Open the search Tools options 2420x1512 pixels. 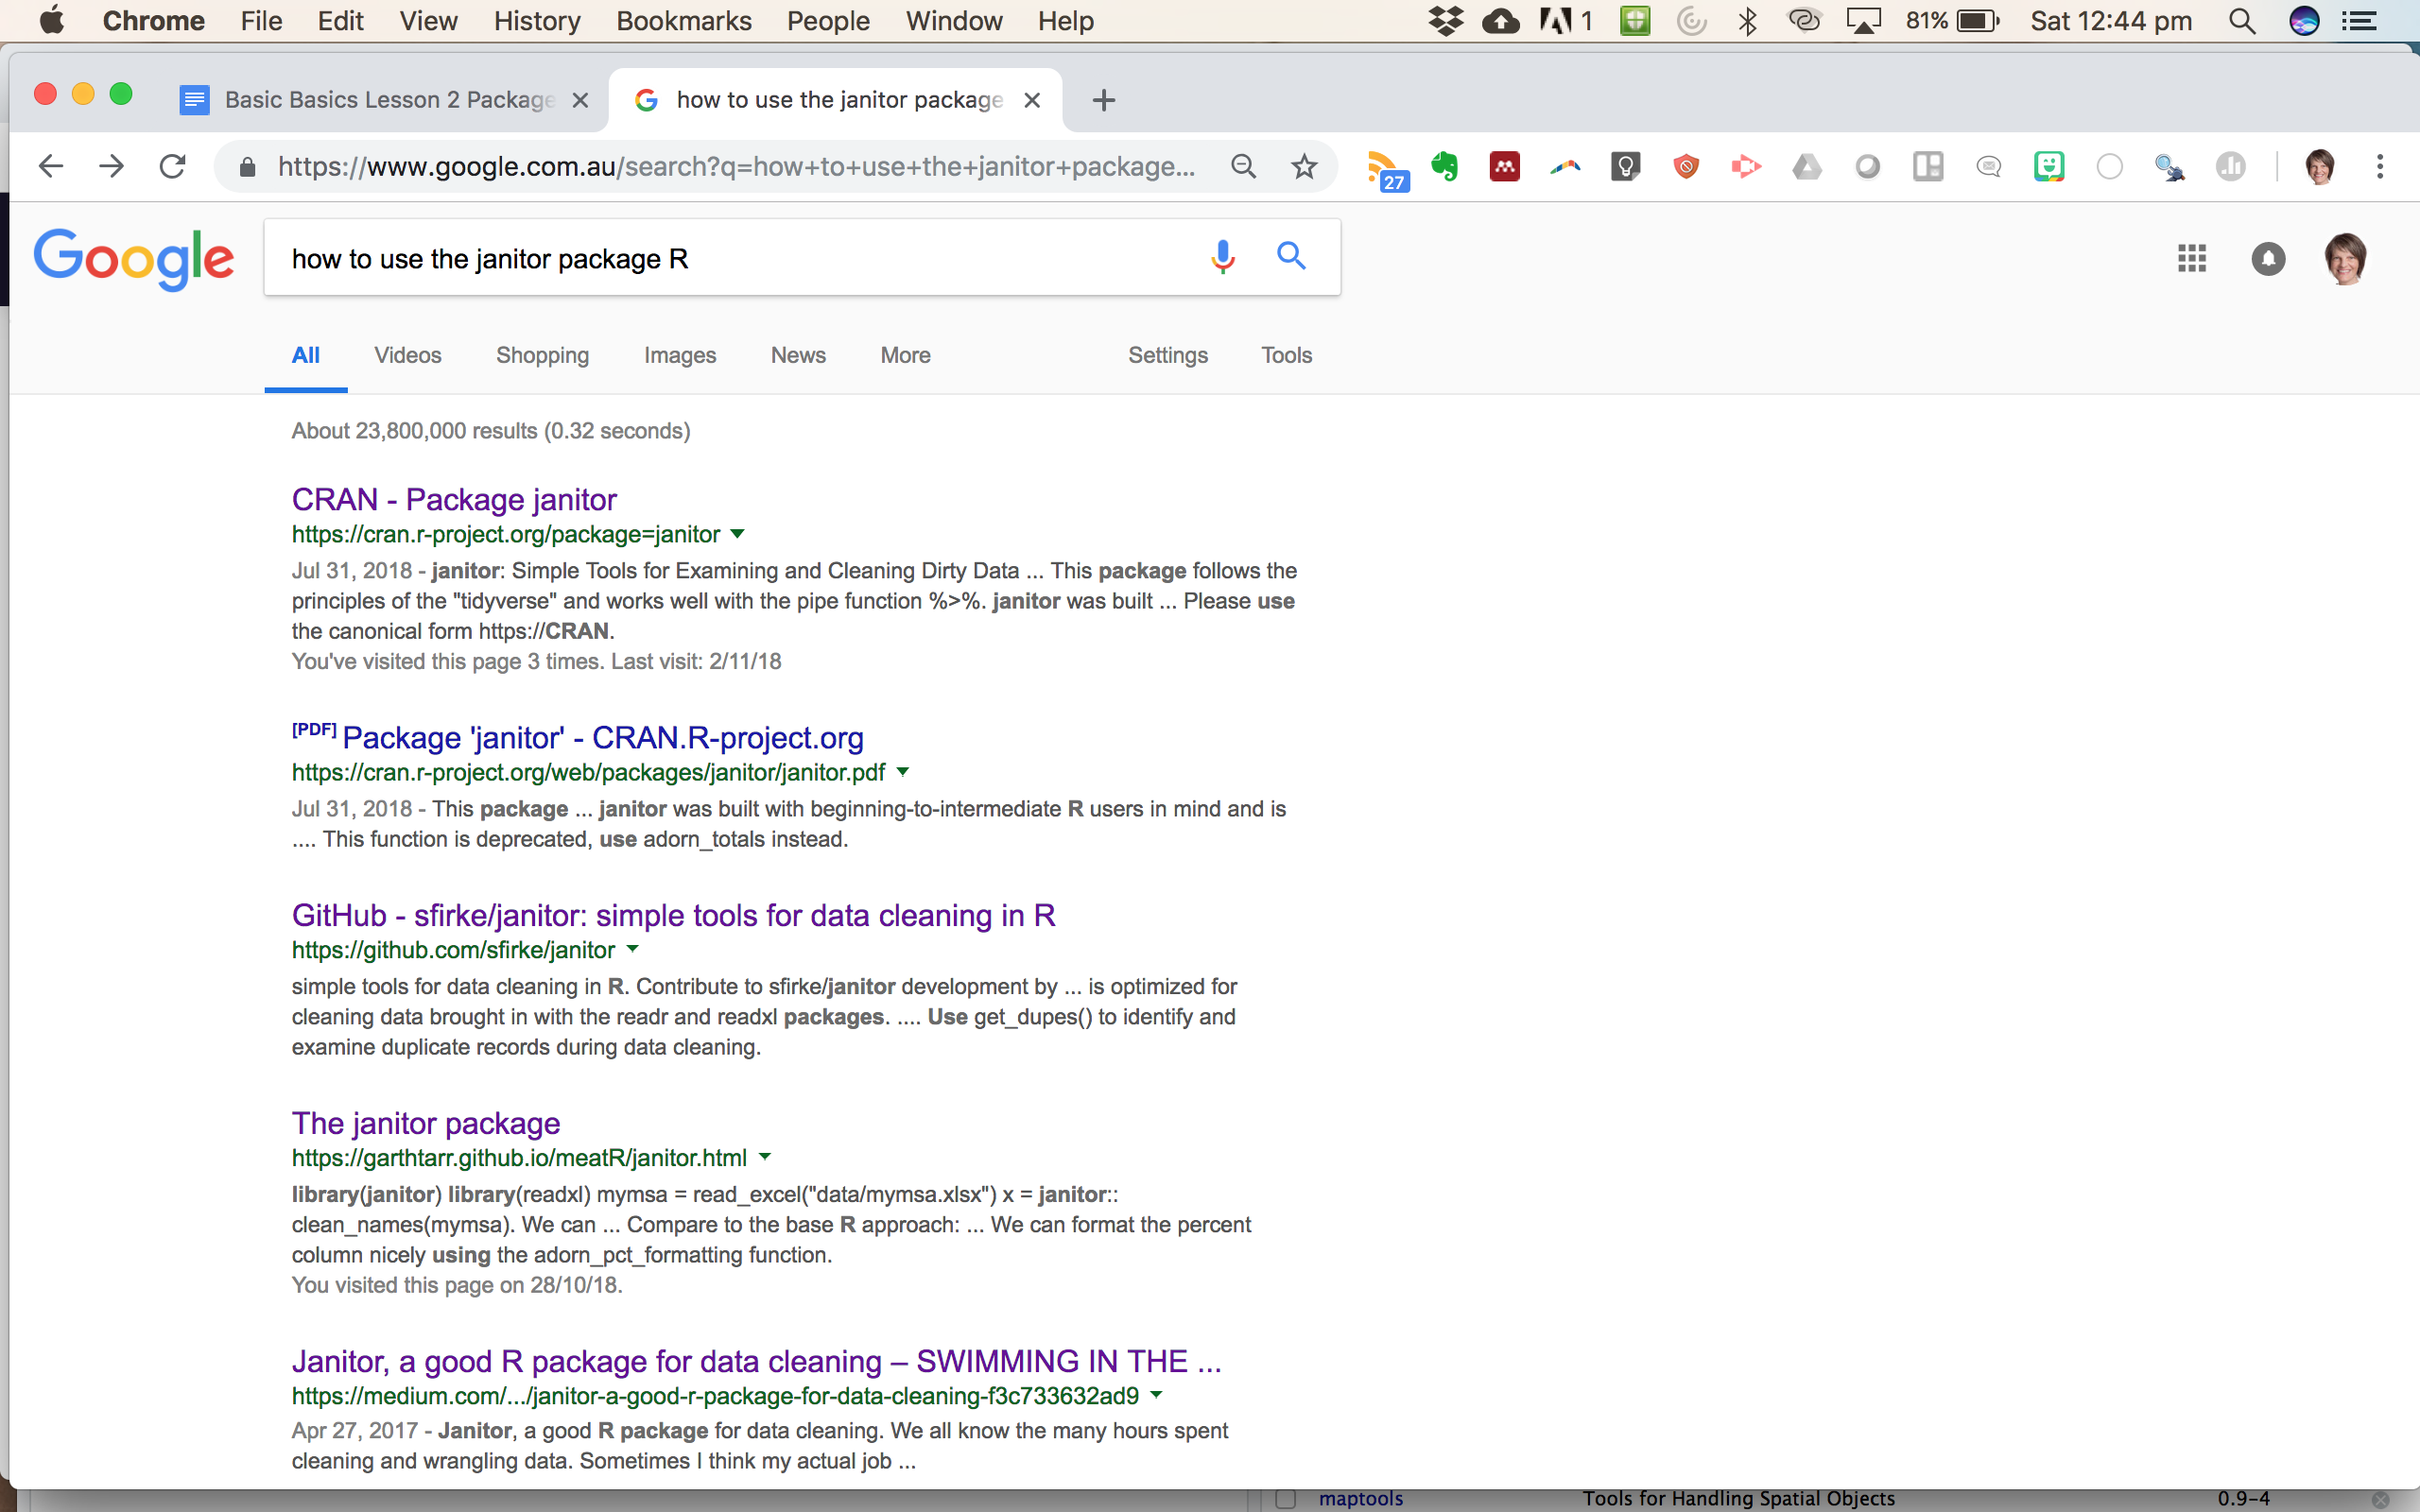pyautogui.click(x=1286, y=355)
